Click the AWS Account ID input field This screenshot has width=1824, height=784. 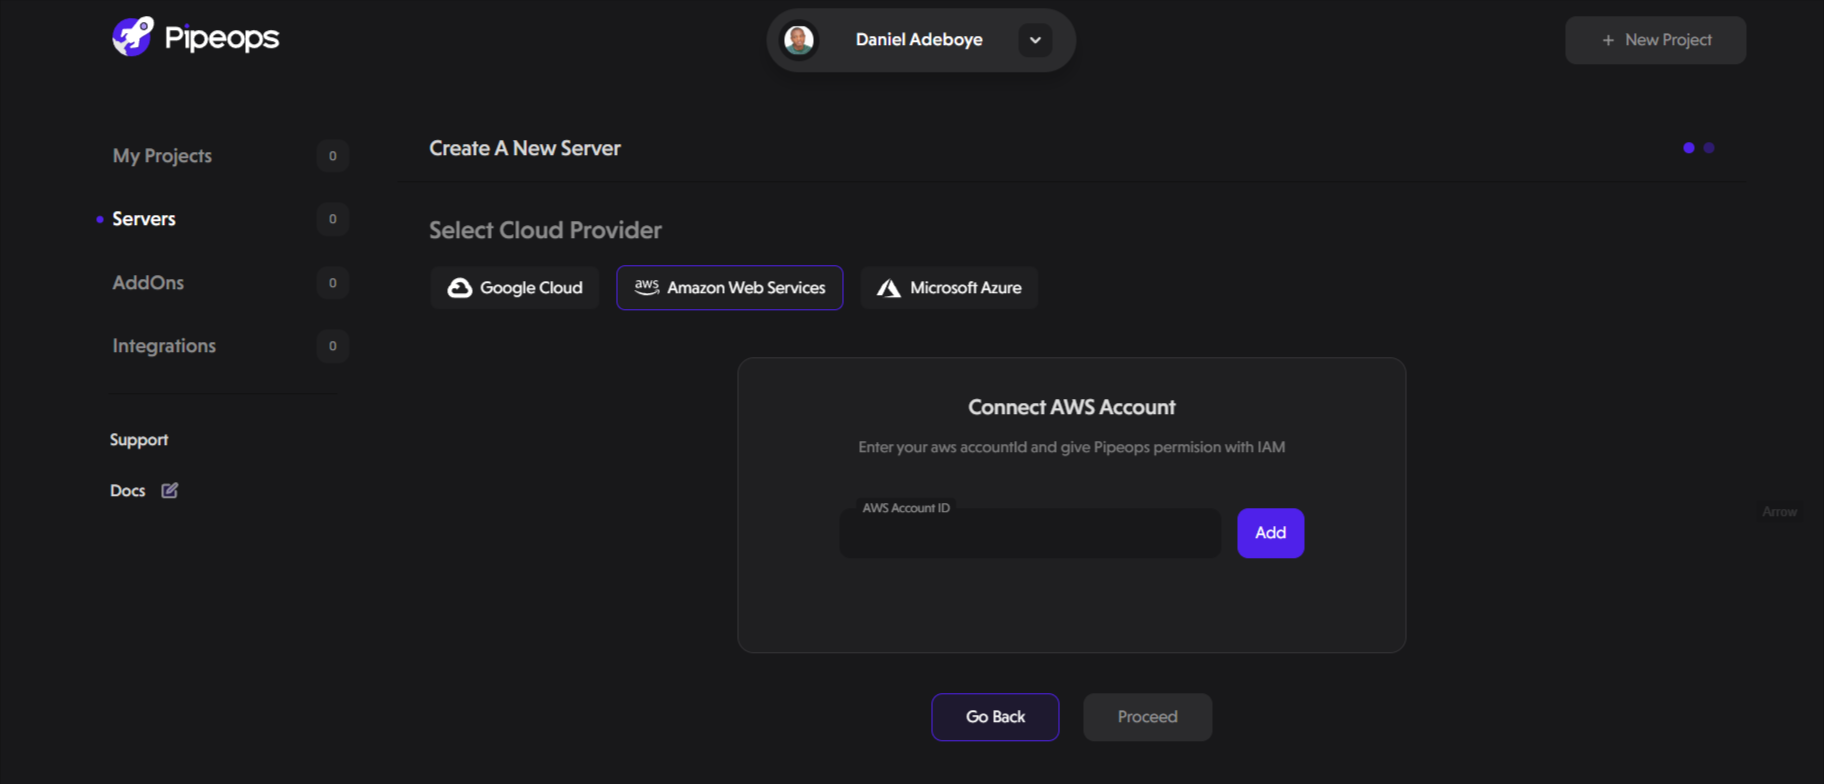(1030, 533)
